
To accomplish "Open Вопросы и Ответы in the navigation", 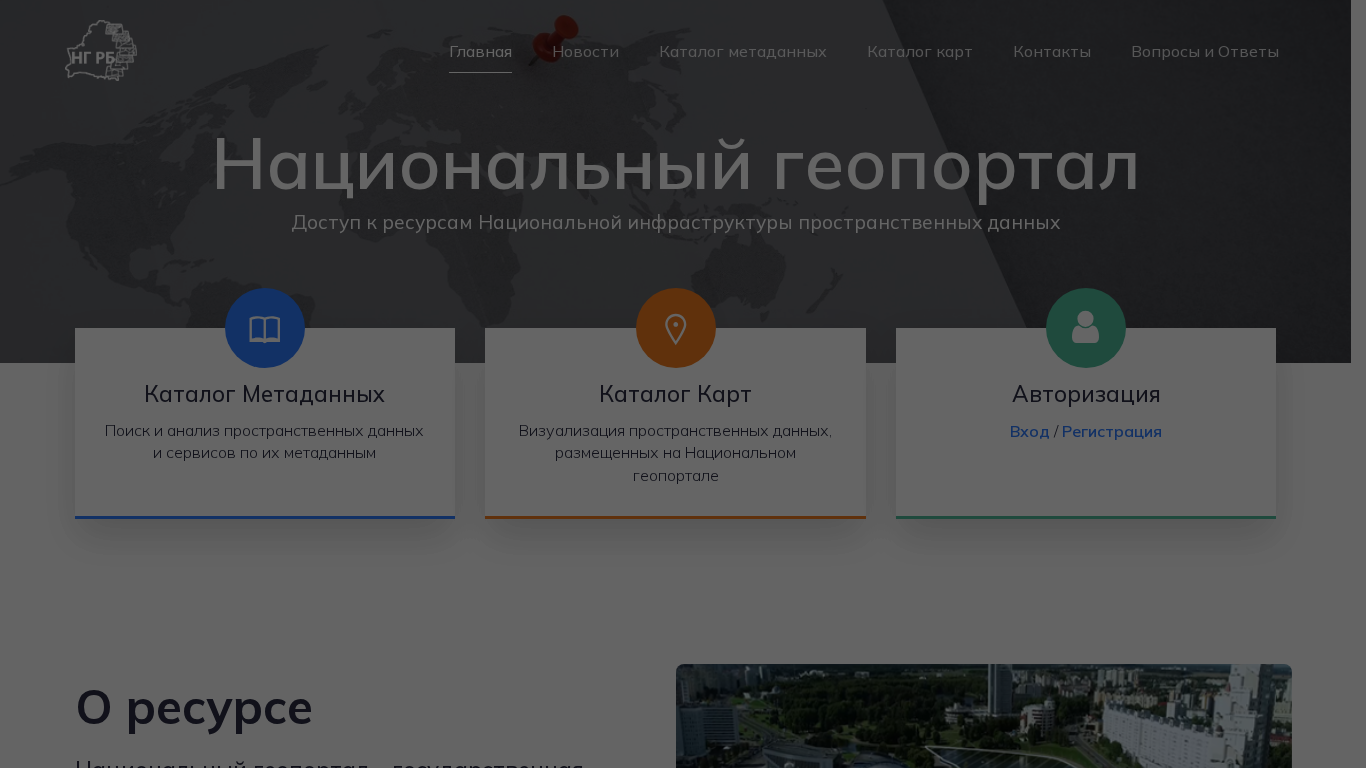I will [x=1205, y=52].
